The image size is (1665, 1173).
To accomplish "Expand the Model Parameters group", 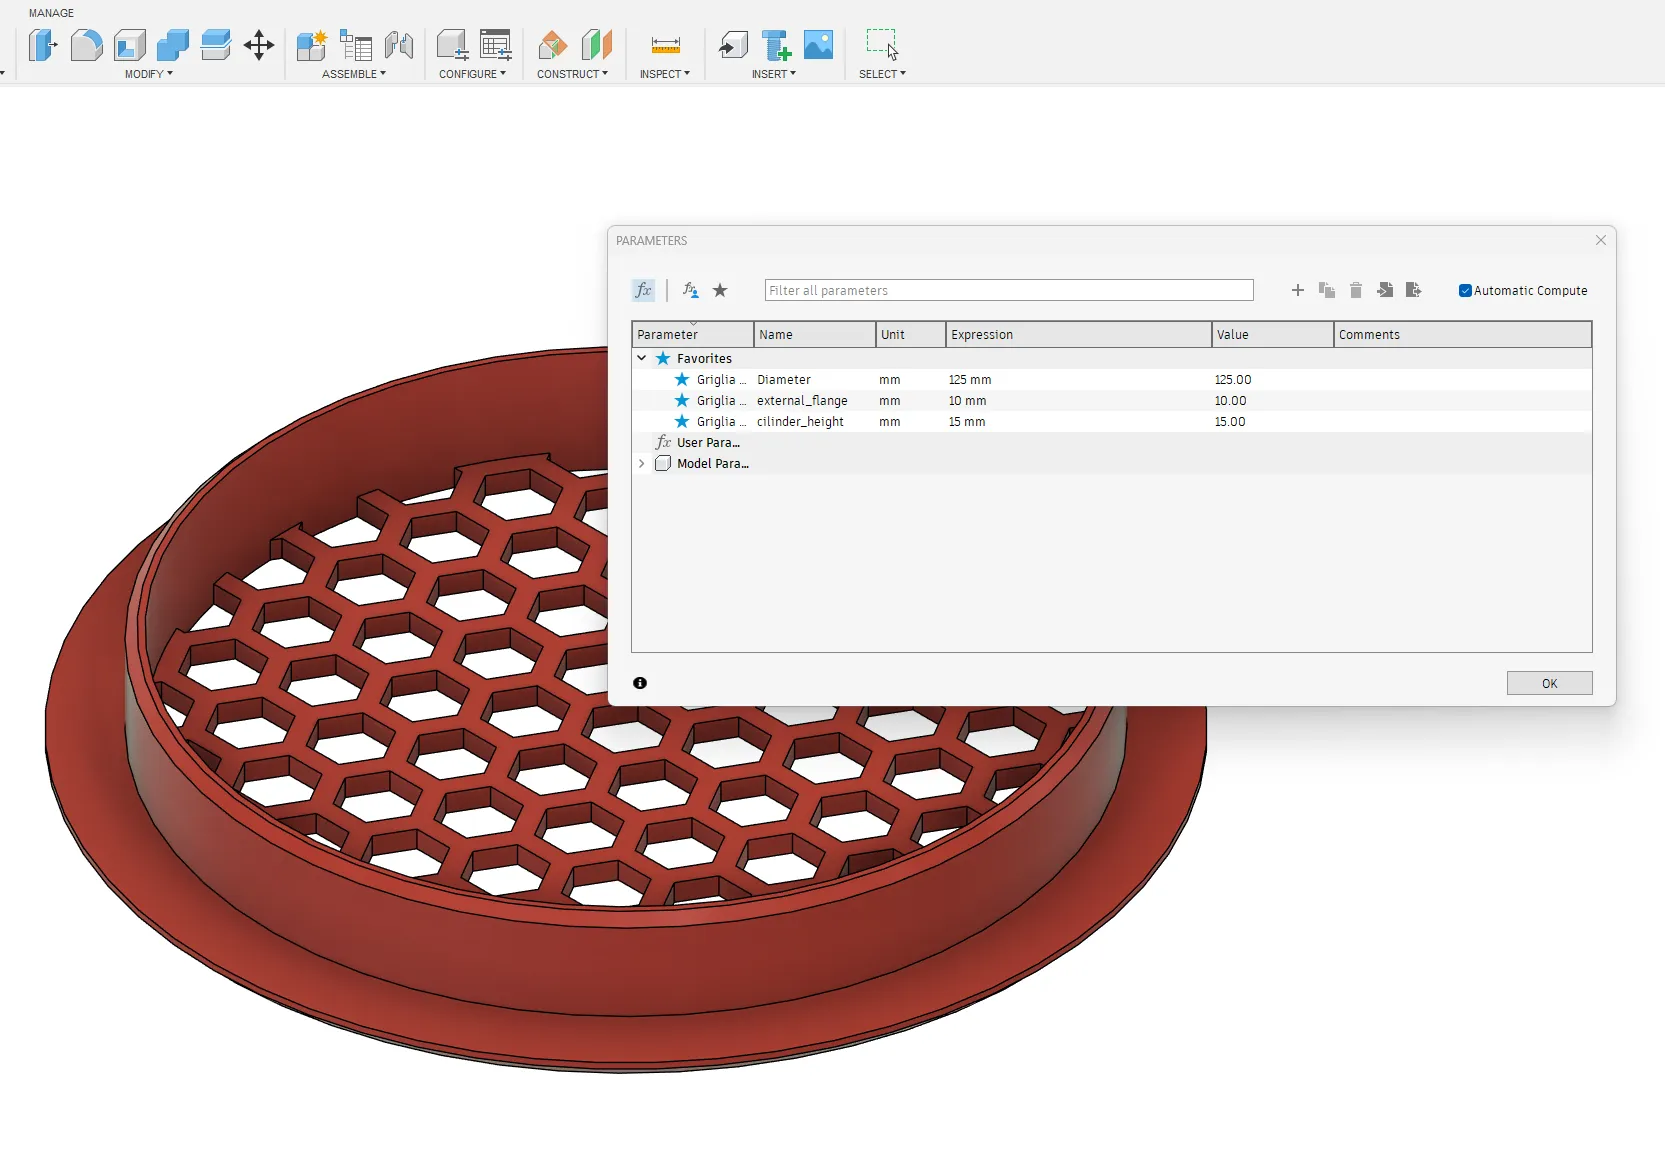I will [x=642, y=464].
